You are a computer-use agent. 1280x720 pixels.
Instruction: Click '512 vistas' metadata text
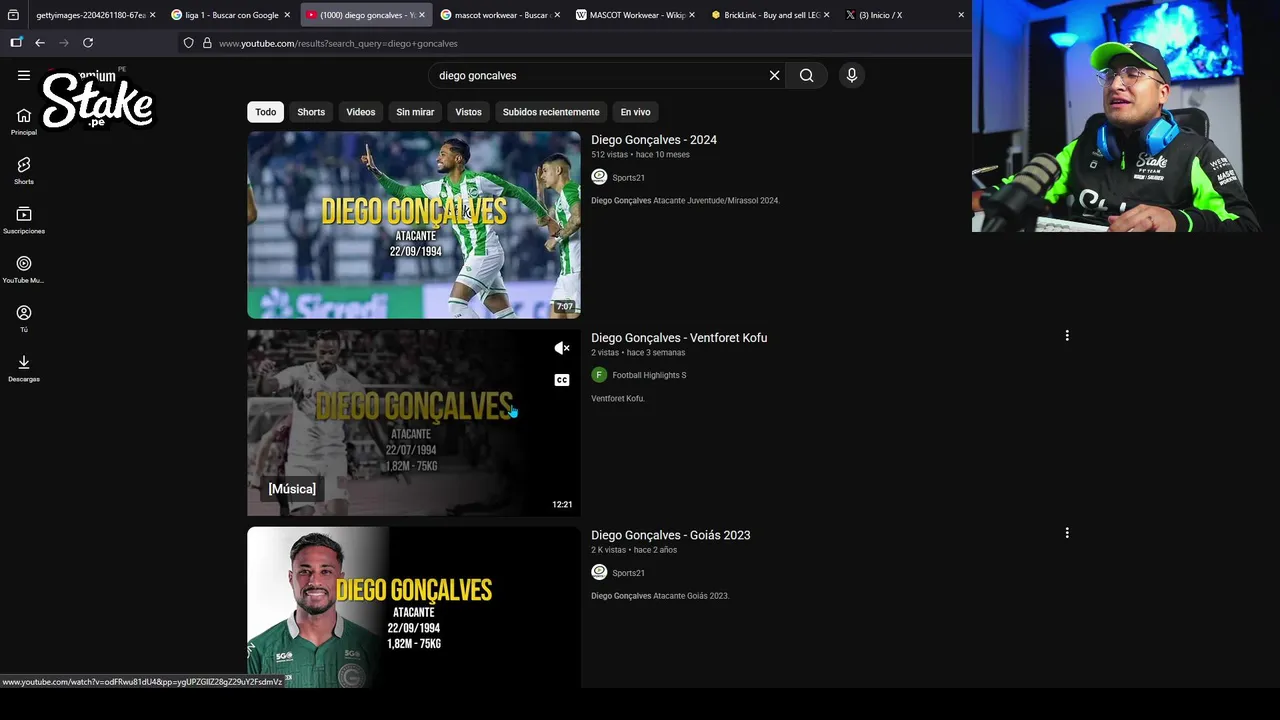point(609,155)
